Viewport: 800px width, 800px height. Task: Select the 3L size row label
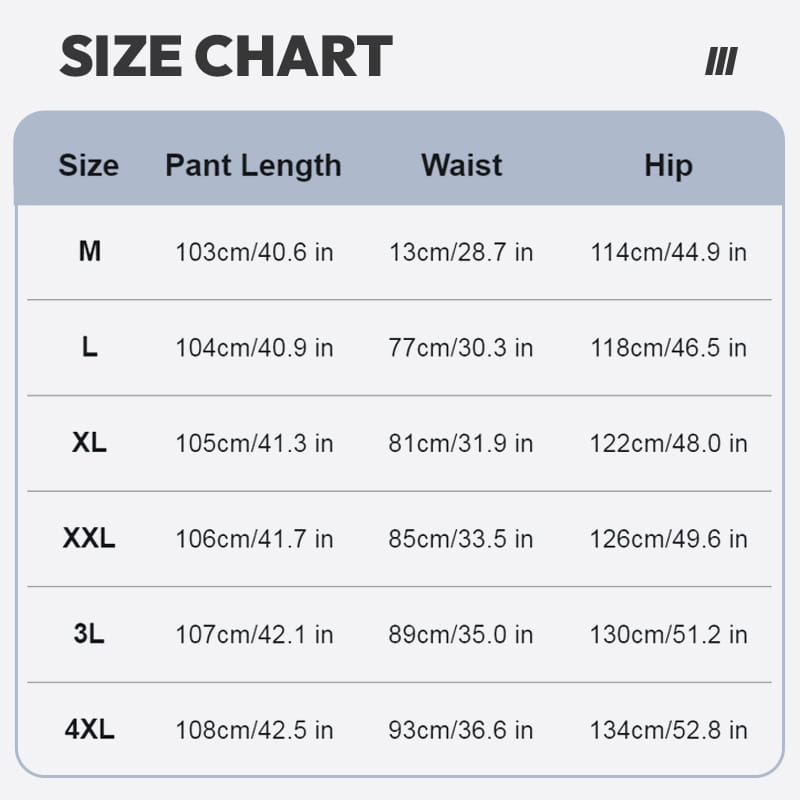tap(89, 634)
